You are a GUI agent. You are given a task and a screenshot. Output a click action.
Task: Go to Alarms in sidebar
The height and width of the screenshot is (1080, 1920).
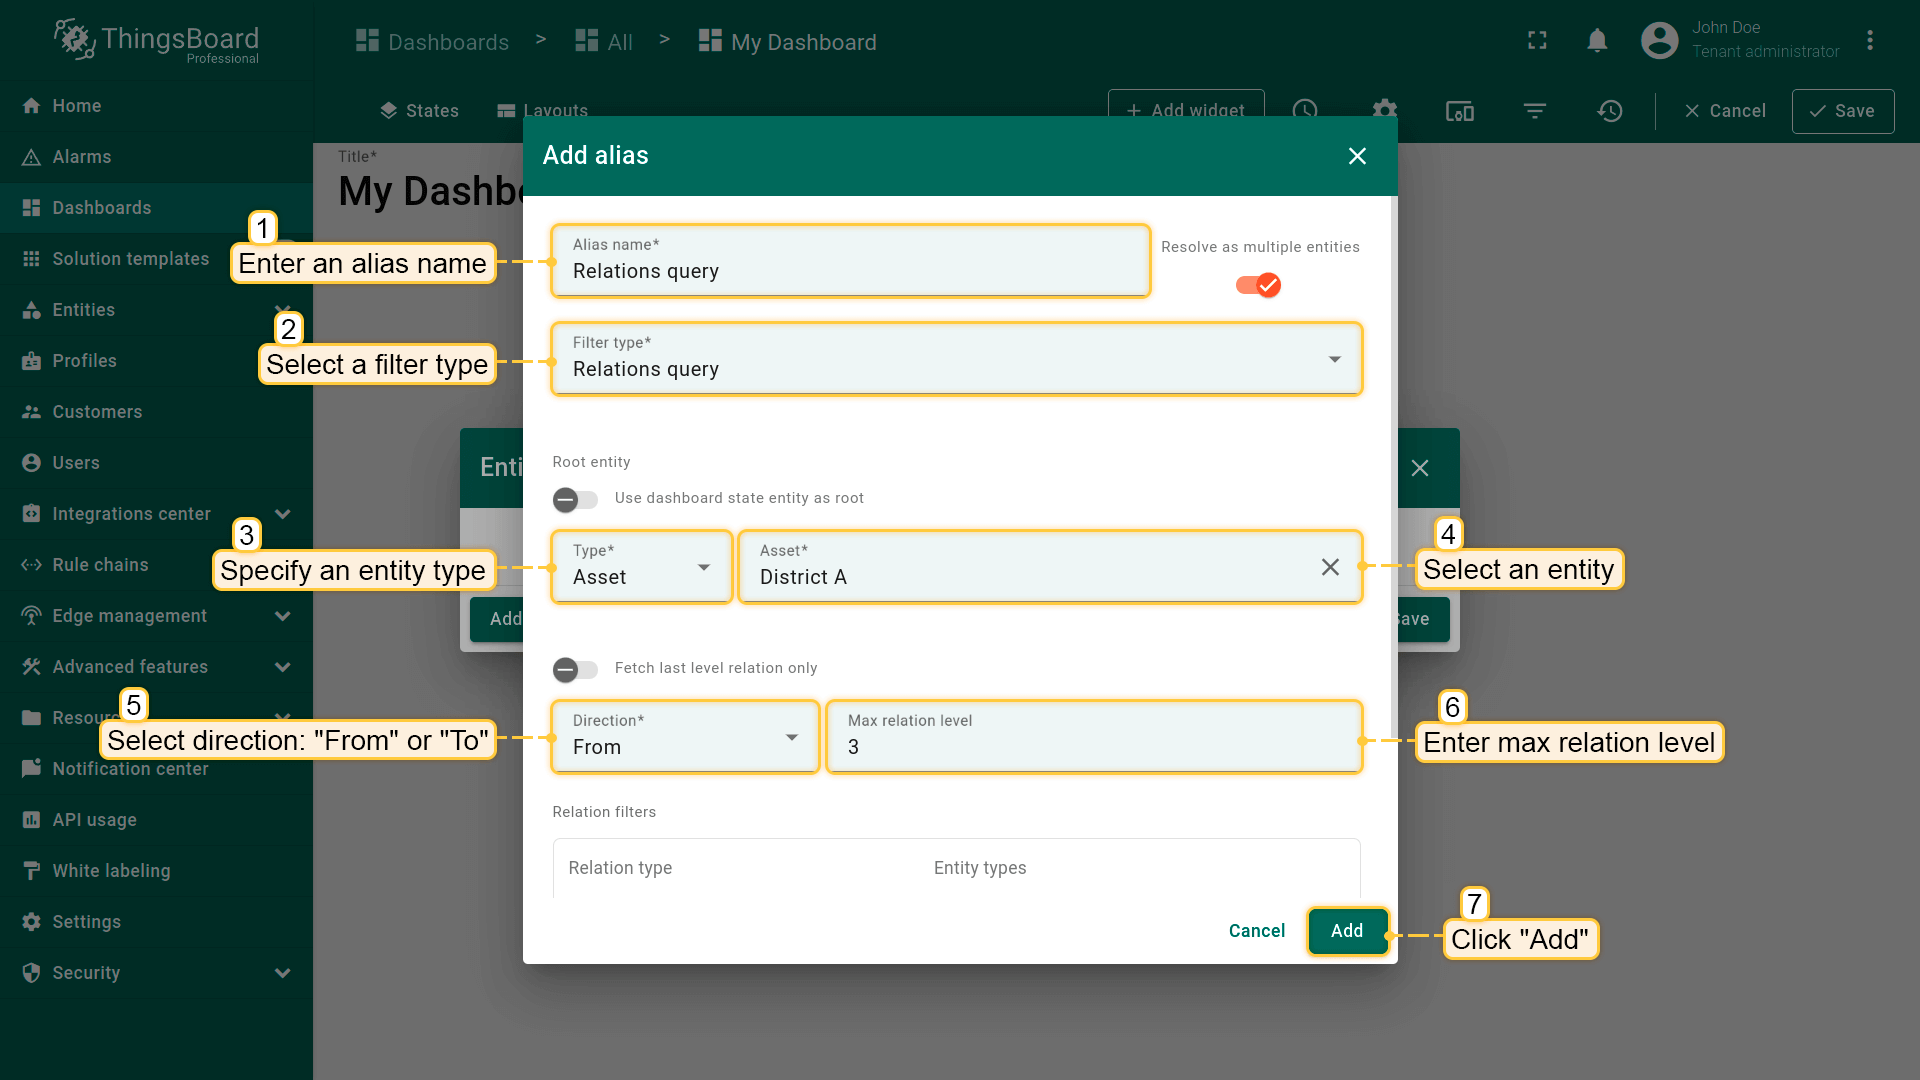point(81,157)
